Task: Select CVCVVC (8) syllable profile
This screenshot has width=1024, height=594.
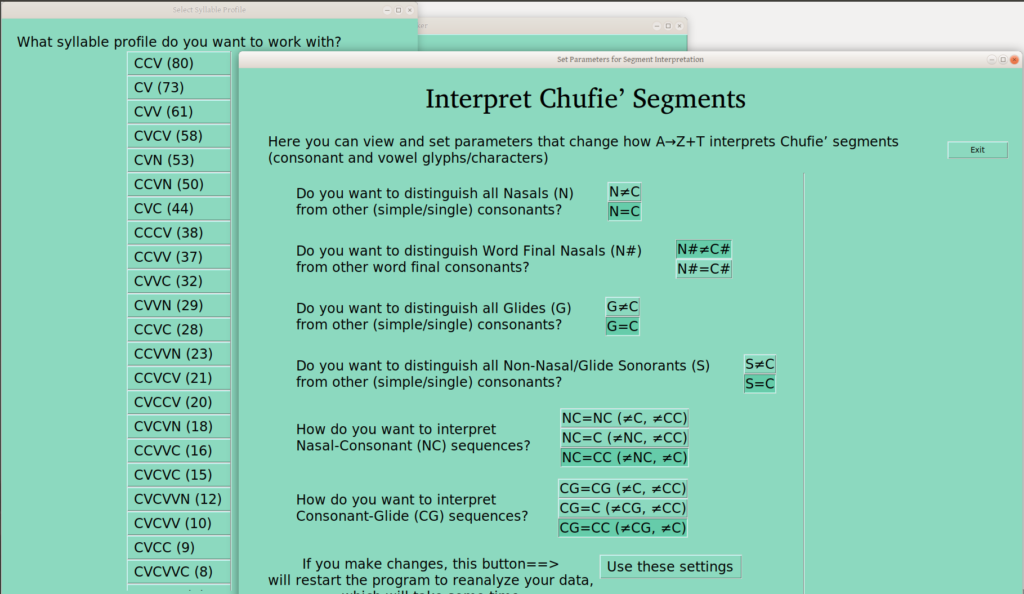Action: coord(178,571)
